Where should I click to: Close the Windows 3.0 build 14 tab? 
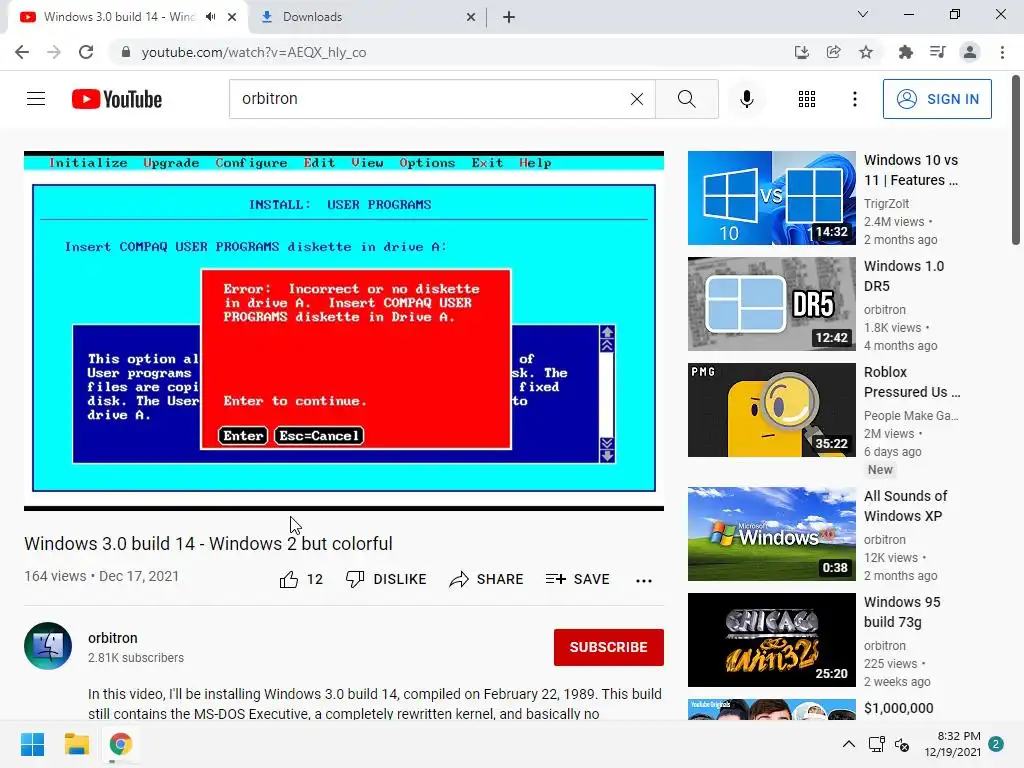coord(232,17)
